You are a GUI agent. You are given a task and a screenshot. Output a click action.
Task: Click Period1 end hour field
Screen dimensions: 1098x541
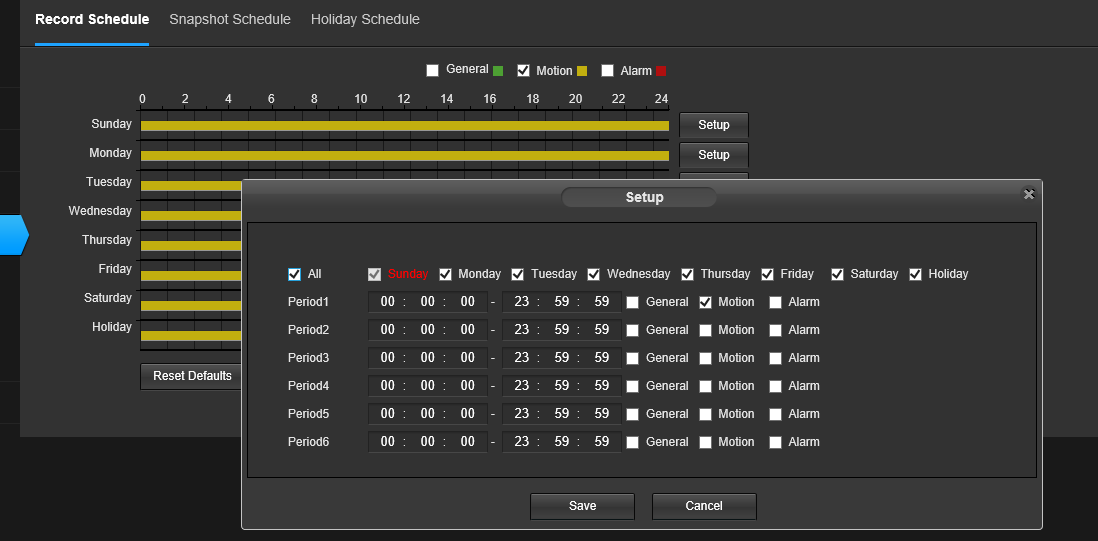tap(521, 302)
